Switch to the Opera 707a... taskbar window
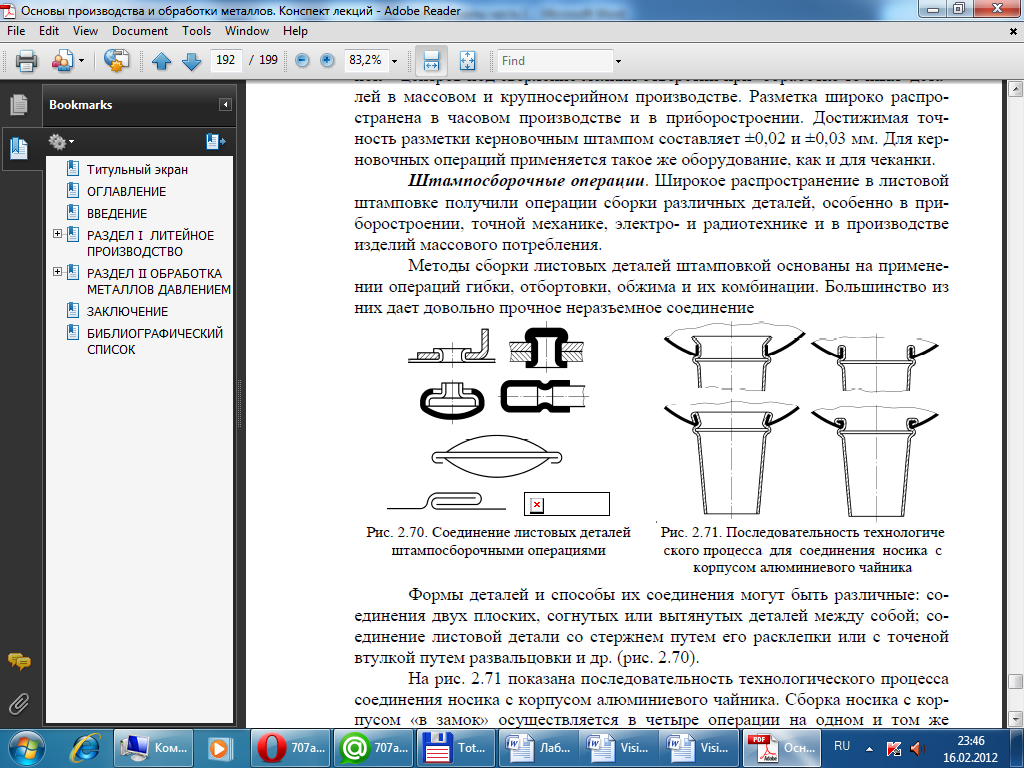 click(x=291, y=748)
